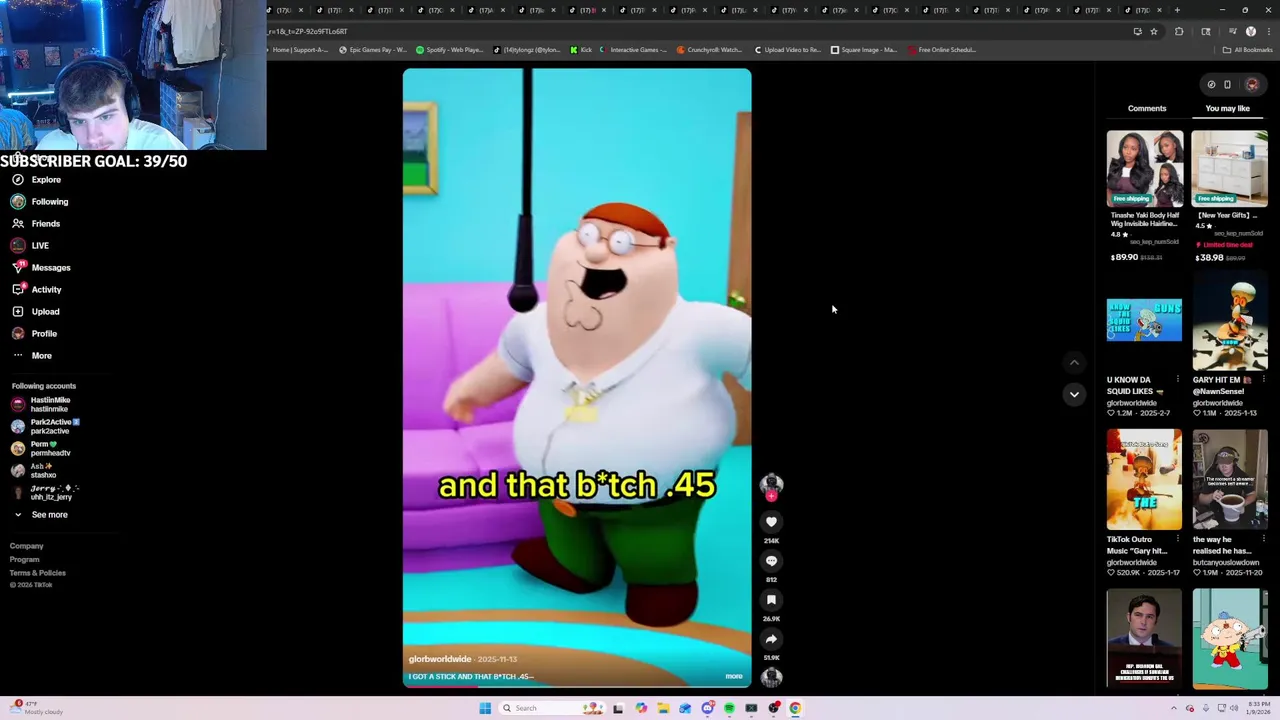The height and width of the screenshot is (720, 1280).
Task: Open the Explore page in the sidebar
Action: [x=36, y=180]
